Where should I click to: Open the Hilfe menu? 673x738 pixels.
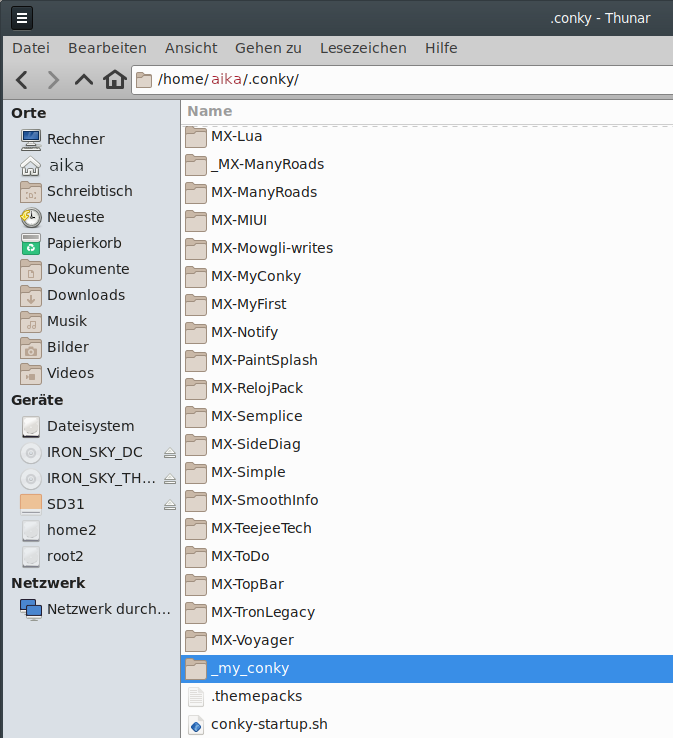click(x=441, y=48)
